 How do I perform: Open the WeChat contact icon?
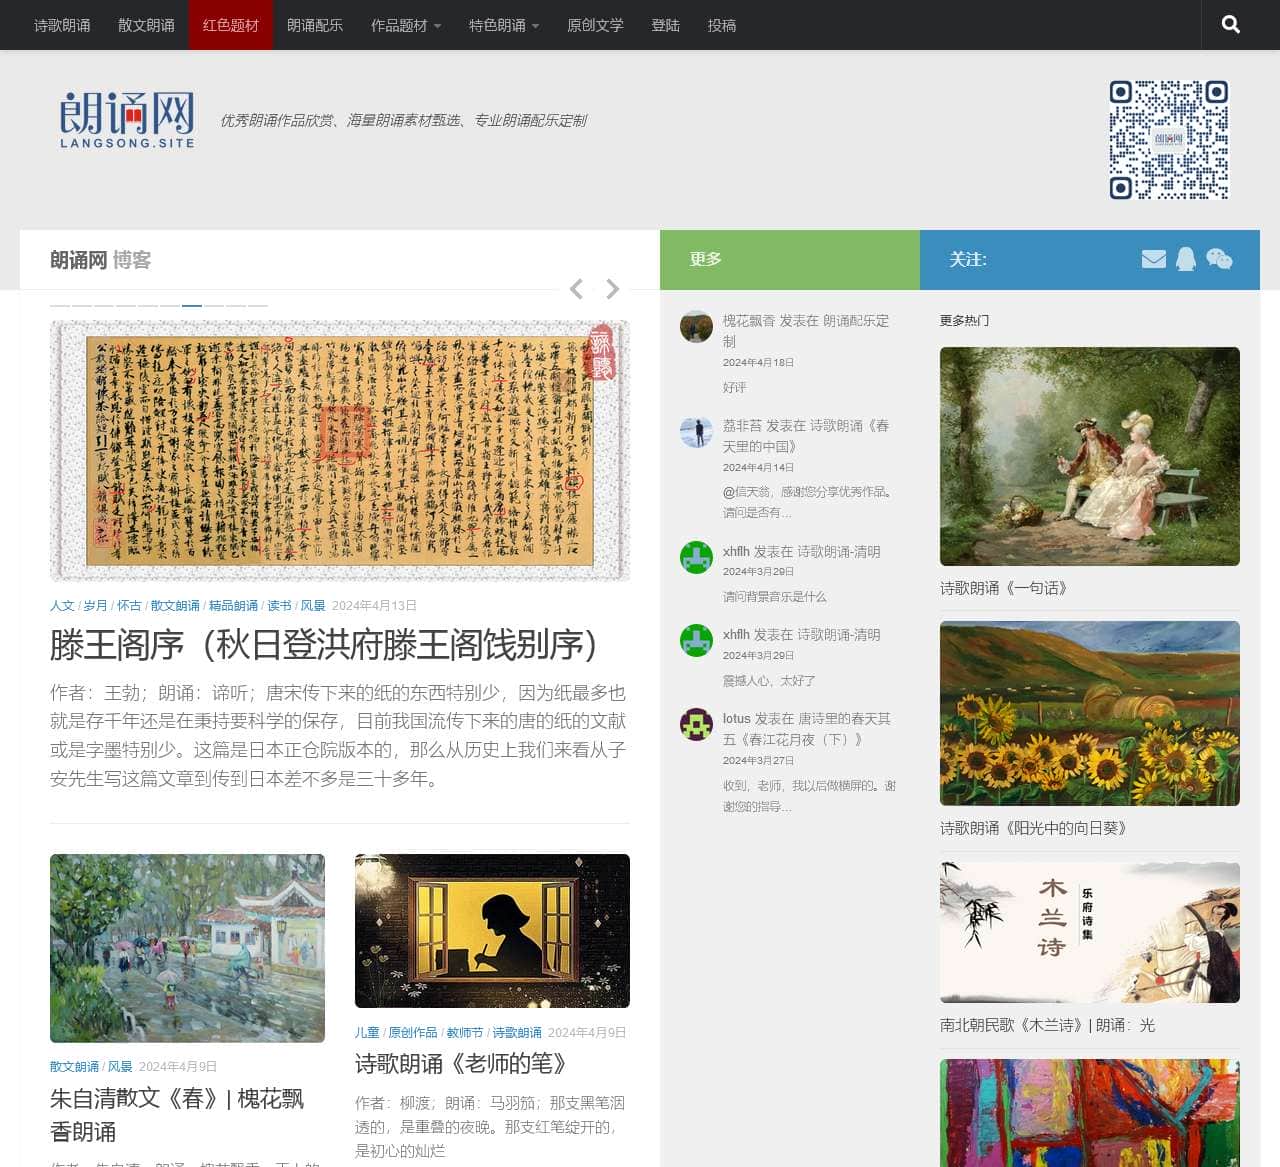point(1220,259)
